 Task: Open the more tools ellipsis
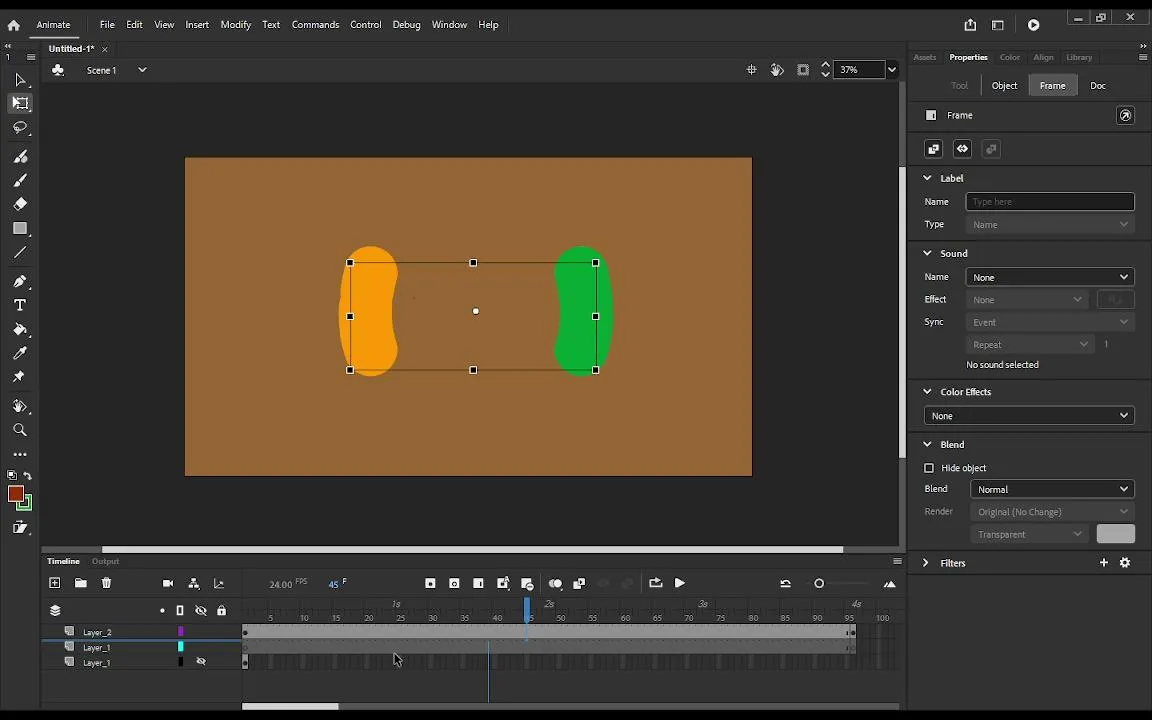(x=20, y=455)
